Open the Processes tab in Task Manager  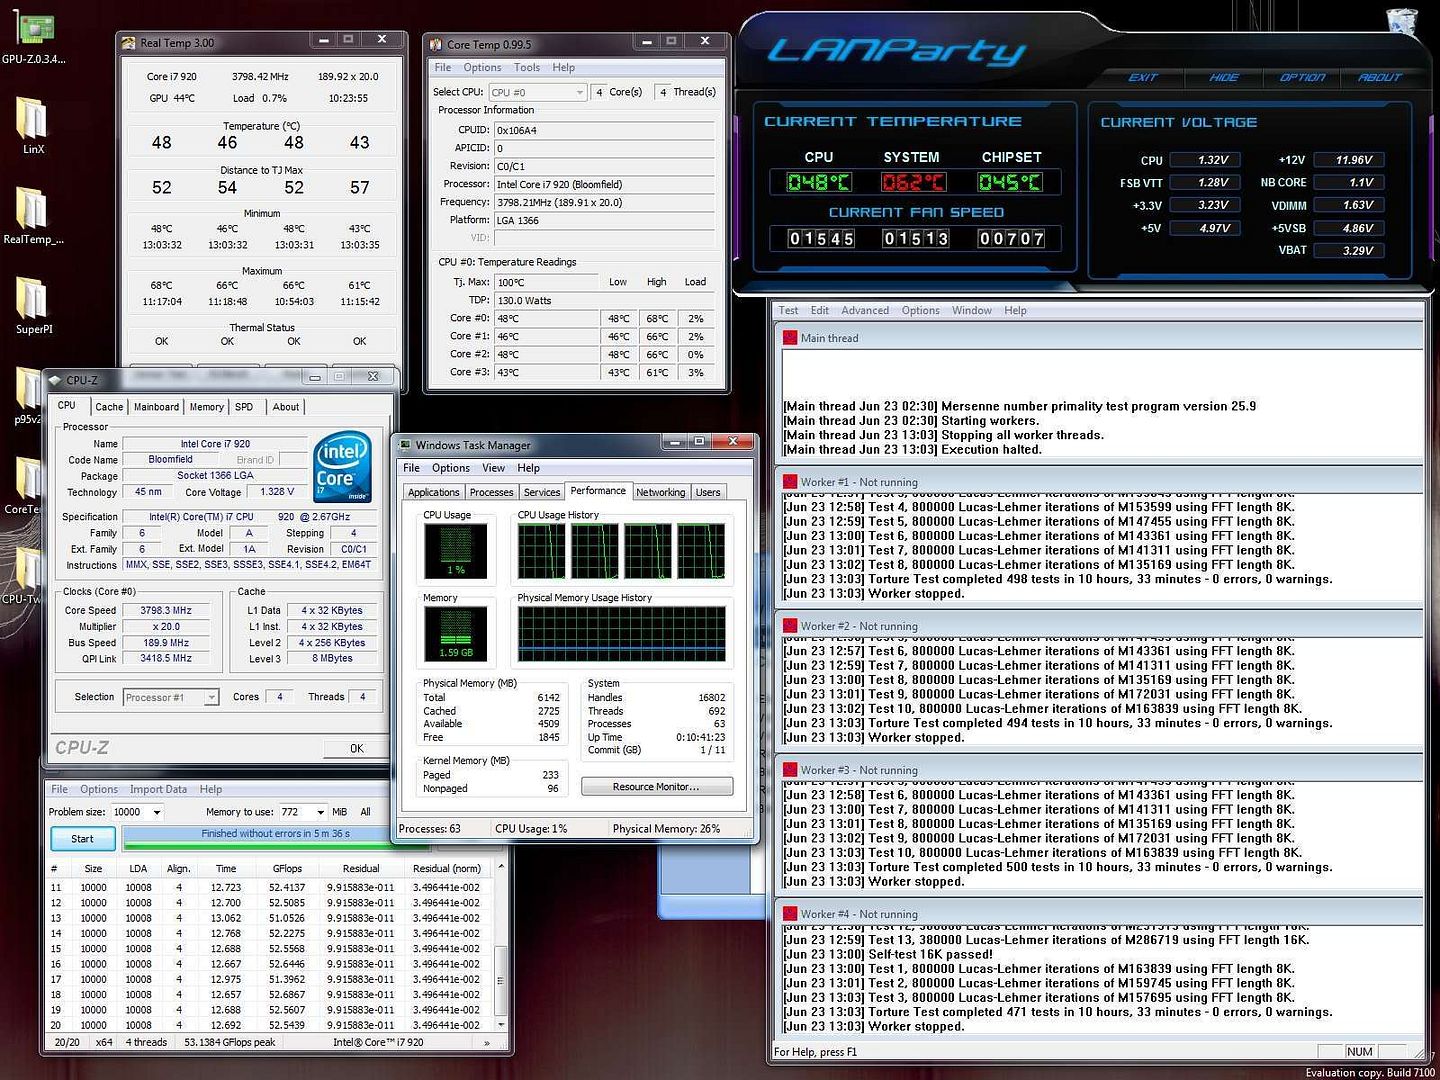pyautogui.click(x=491, y=492)
